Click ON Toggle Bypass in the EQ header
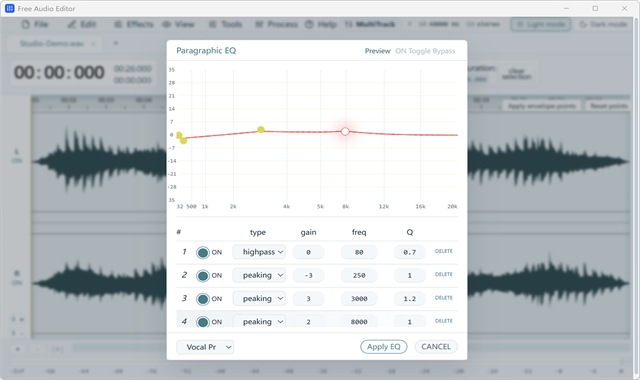 pyautogui.click(x=425, y=51)
